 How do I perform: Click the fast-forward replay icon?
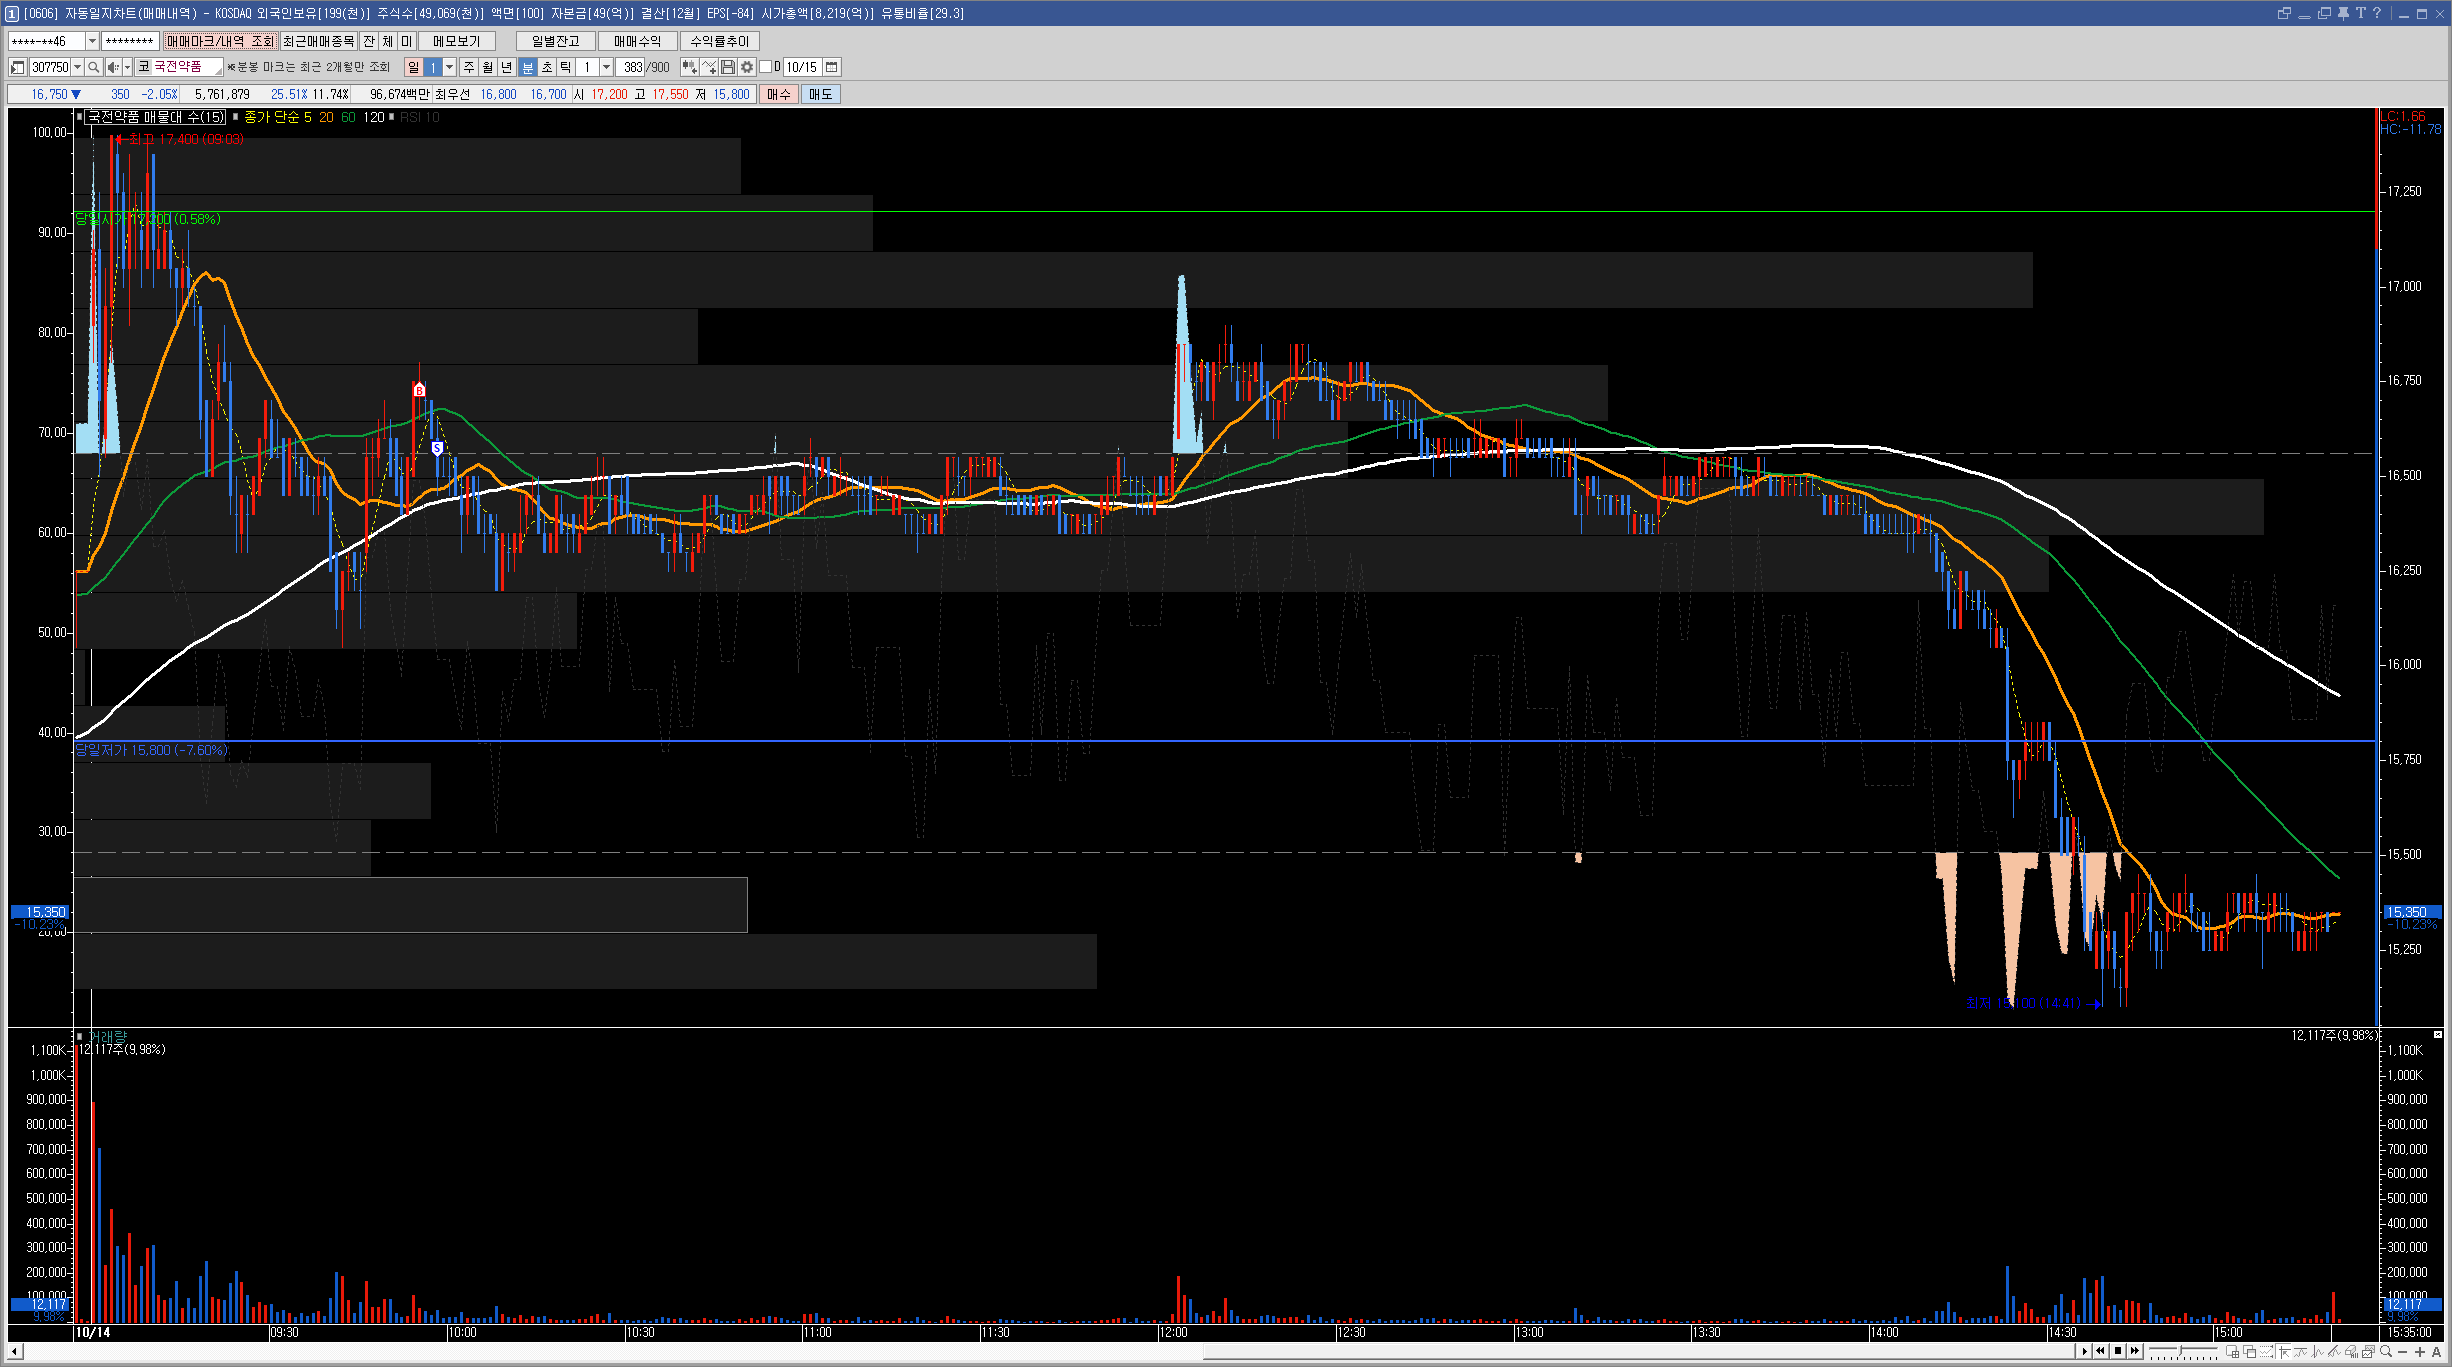click(2135, 1352)
